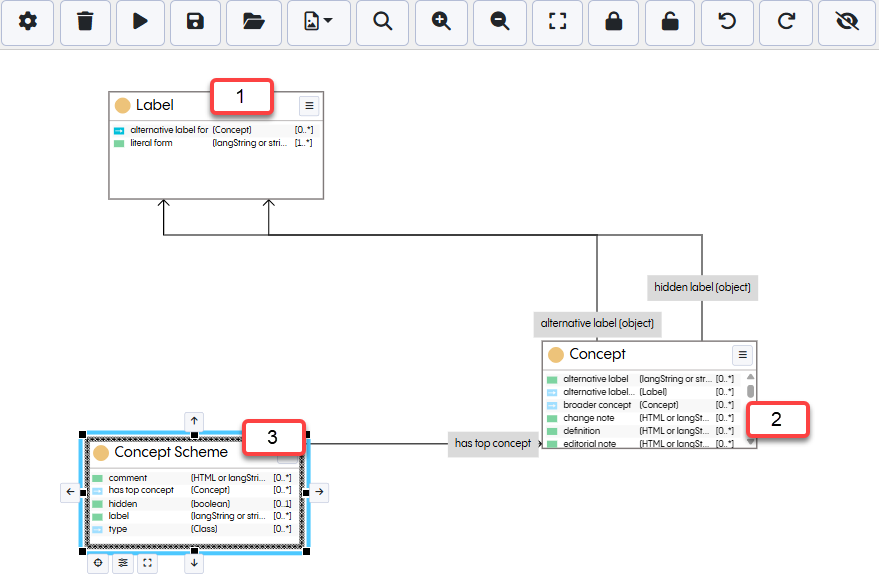Select 'literal form' property in Label
Screen dimensions: 879x587
(x=214, y=144)
